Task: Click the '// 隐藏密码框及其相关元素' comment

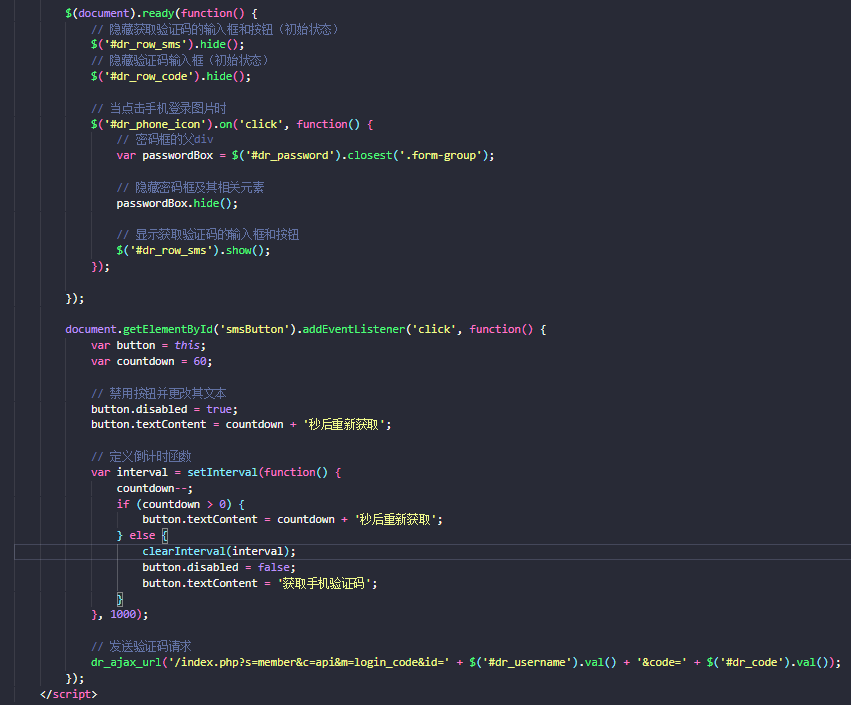Action: tap(190, 188)
